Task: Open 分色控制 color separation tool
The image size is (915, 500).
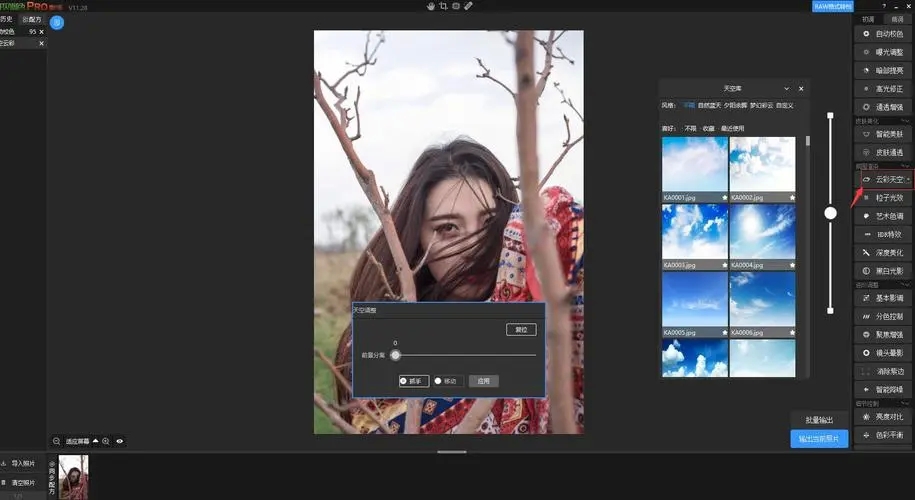Action: point(882,316)
